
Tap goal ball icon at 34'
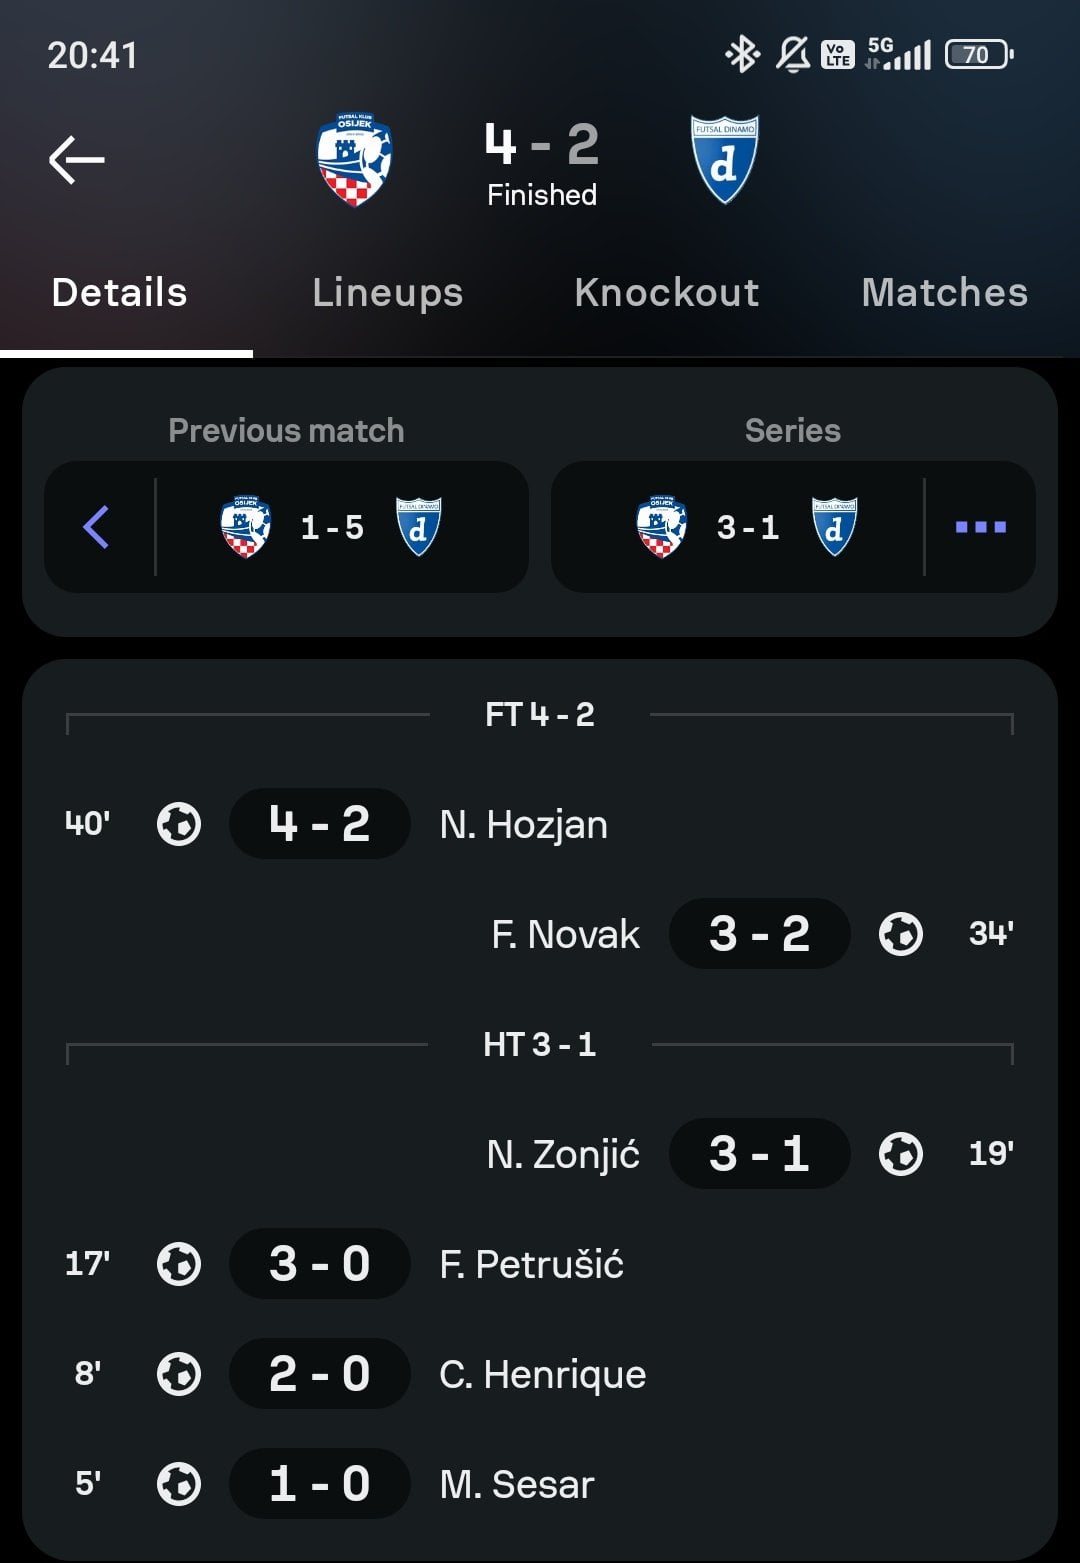click(901, 934)
